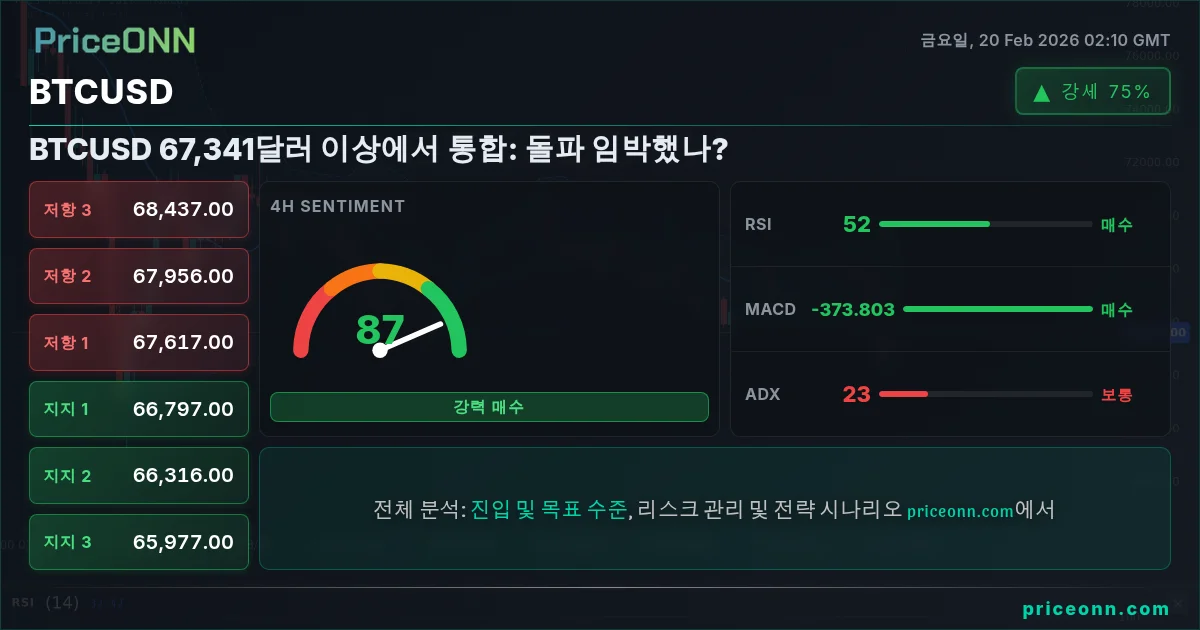This screenshot has width=1200, height=630.
Task: Select the 지지 2 level 66,316.00
Action: [139, 475]
